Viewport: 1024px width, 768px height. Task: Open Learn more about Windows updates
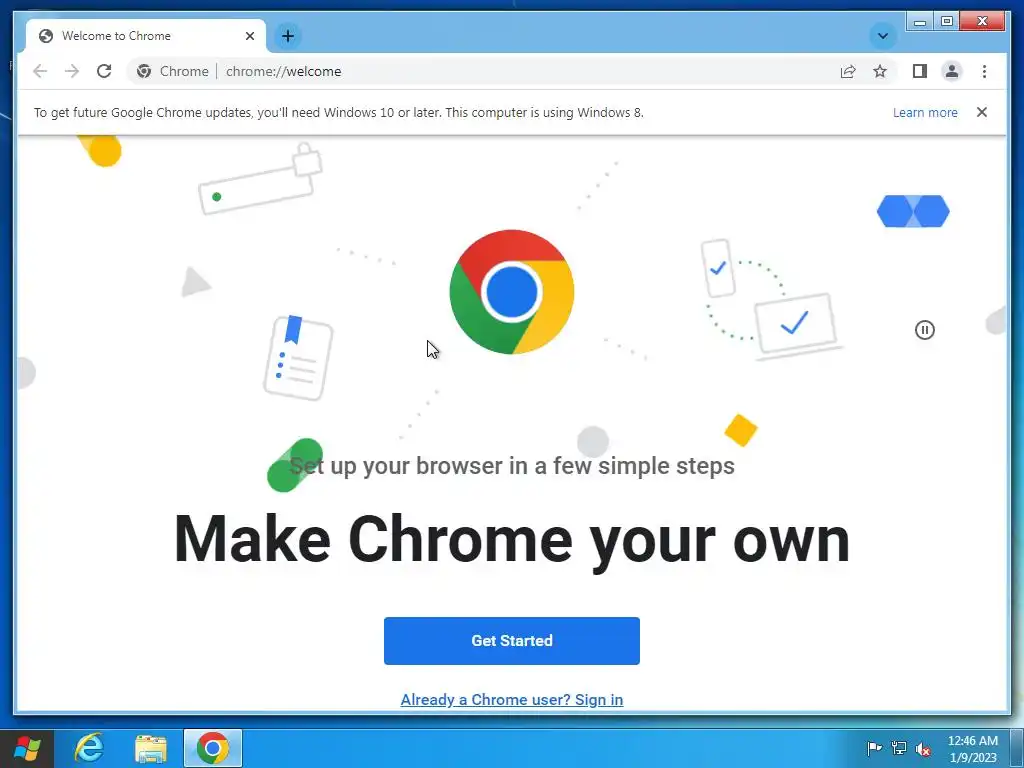coord(925,112)
